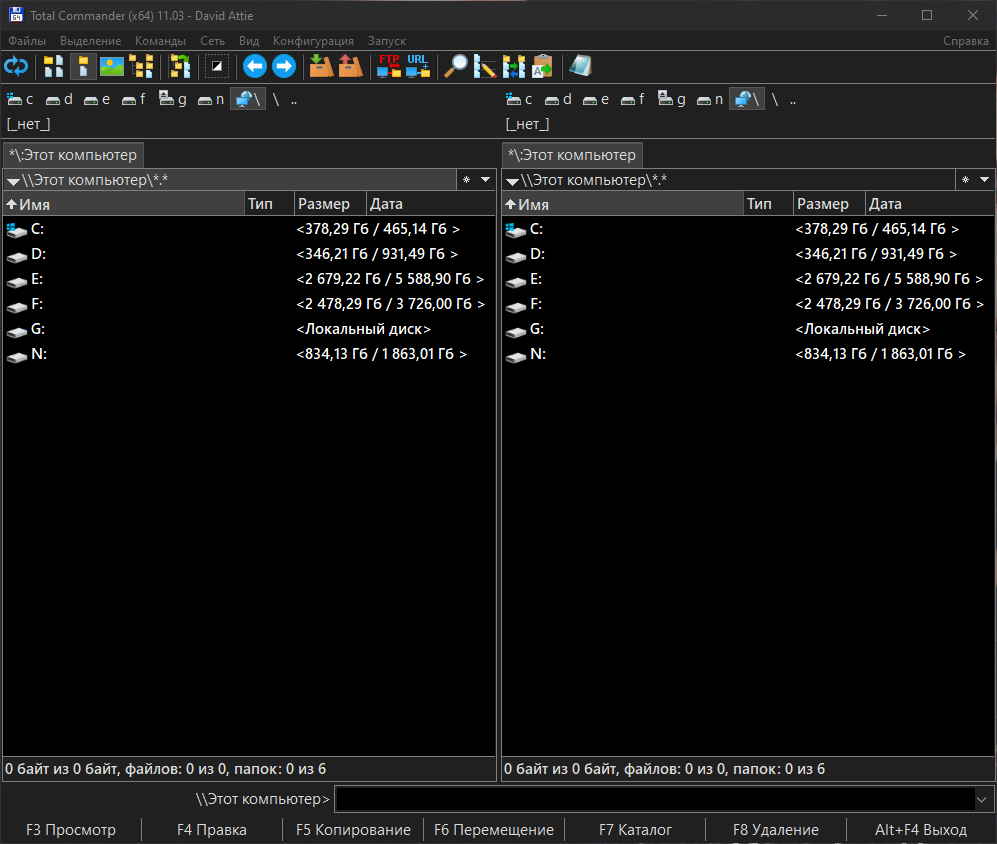Open left panel favorites asterisk button
The image size is (997, 844).
(x=467, y=180)
